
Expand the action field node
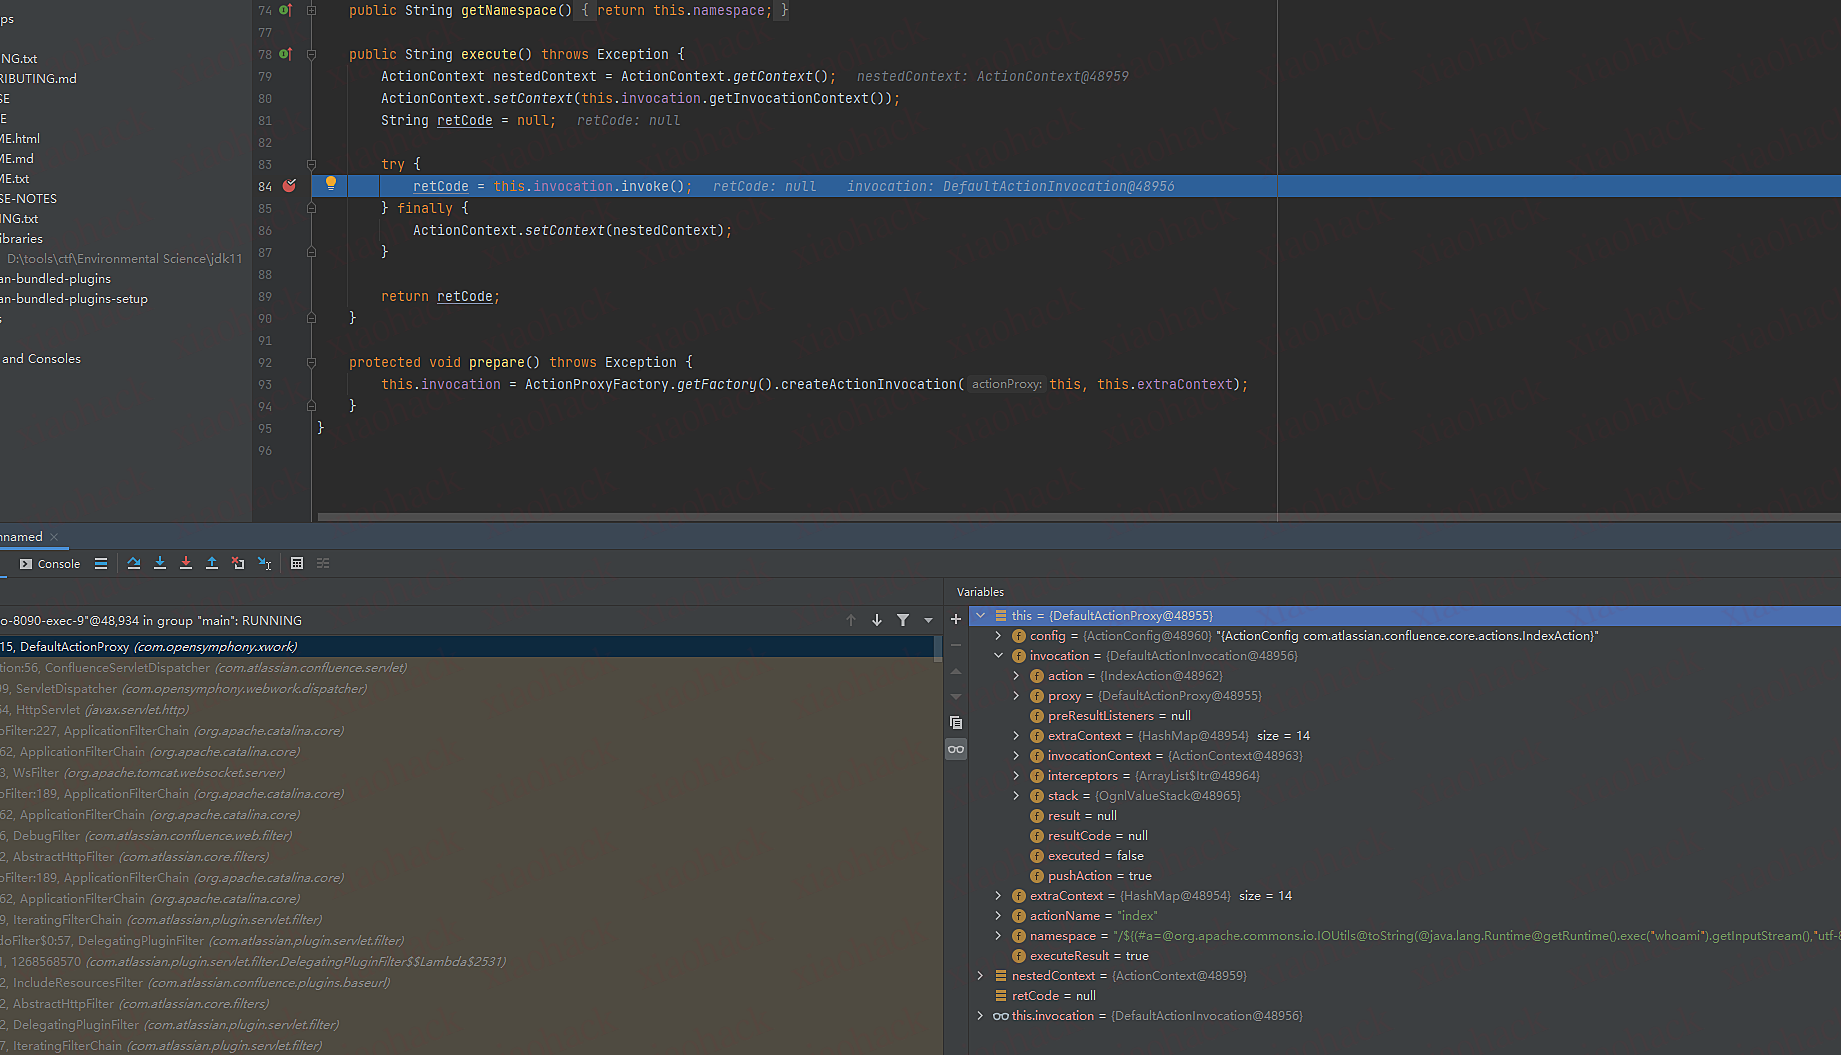(x=1016, y=676)
